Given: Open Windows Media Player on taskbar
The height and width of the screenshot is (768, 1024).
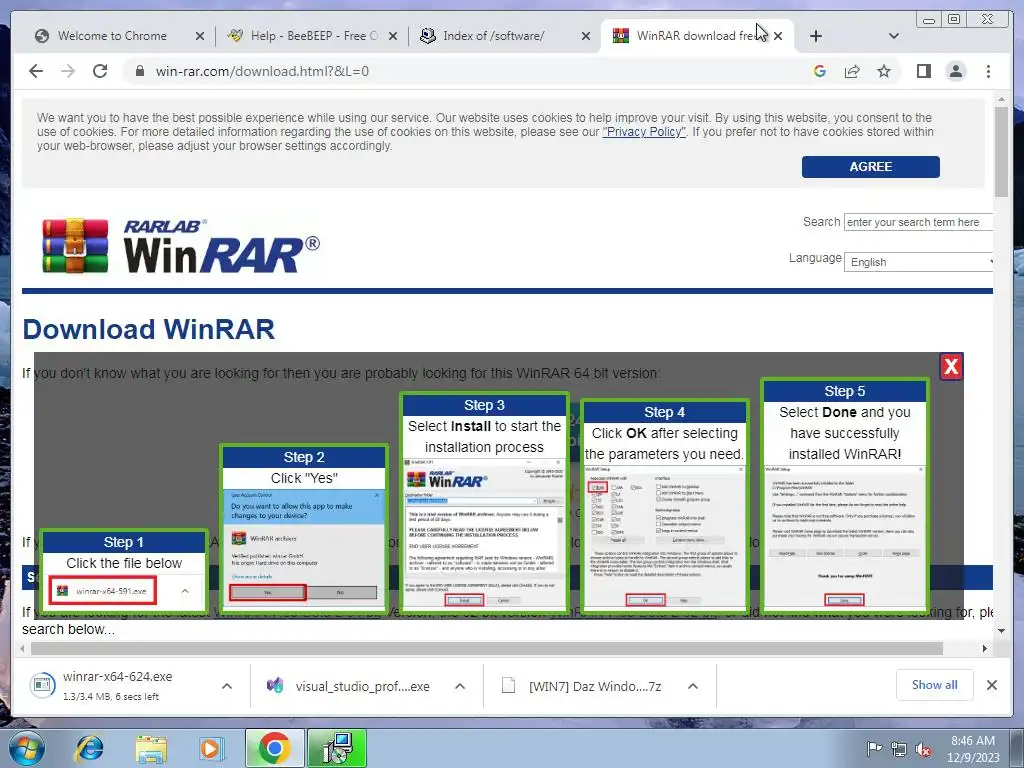Looking at the screenshot, I should click(x=211, y=748).
